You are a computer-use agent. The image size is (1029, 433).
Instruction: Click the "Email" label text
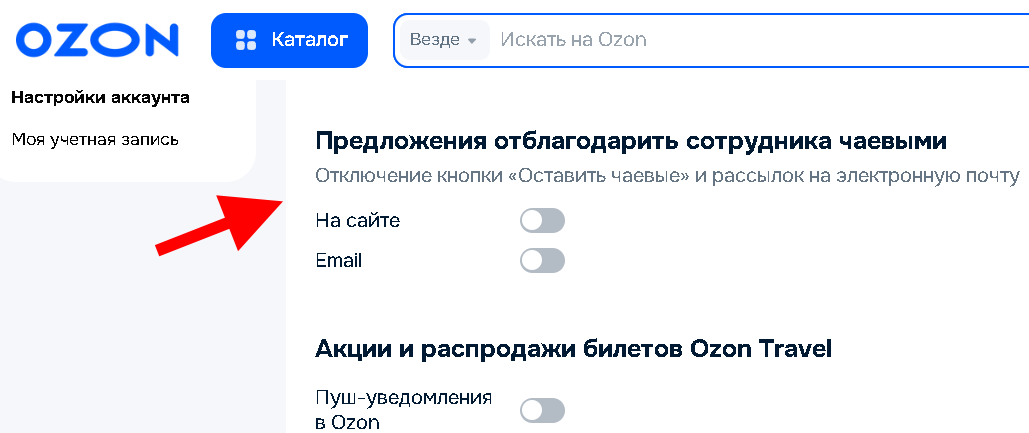click(338, 261)
